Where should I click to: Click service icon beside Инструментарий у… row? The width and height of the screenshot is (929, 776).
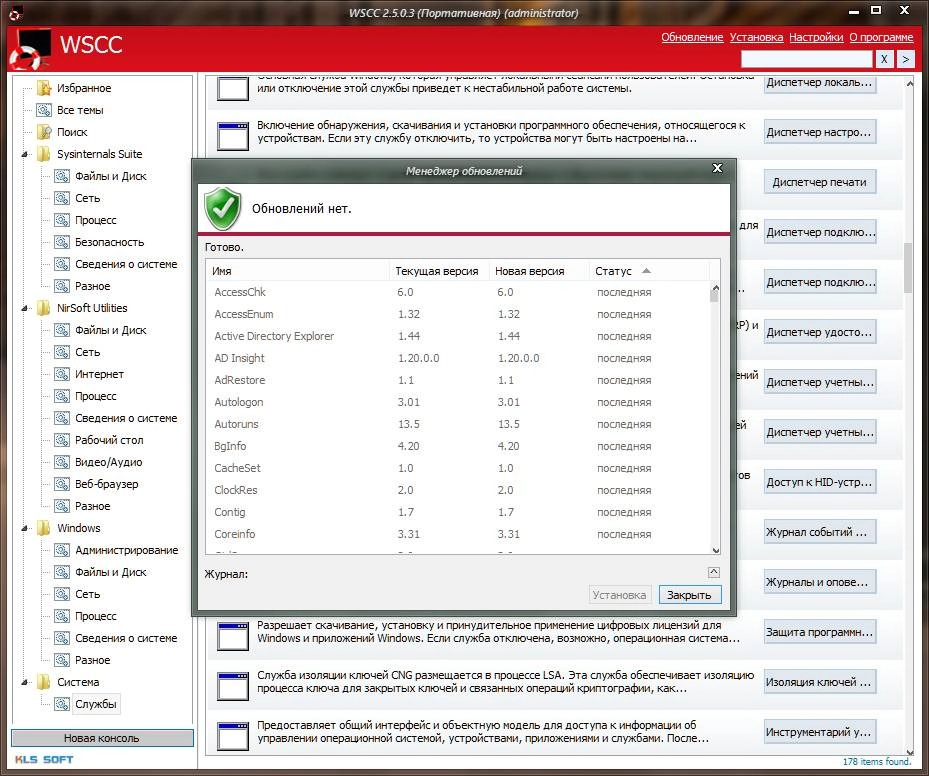click(x=233, y=736)
